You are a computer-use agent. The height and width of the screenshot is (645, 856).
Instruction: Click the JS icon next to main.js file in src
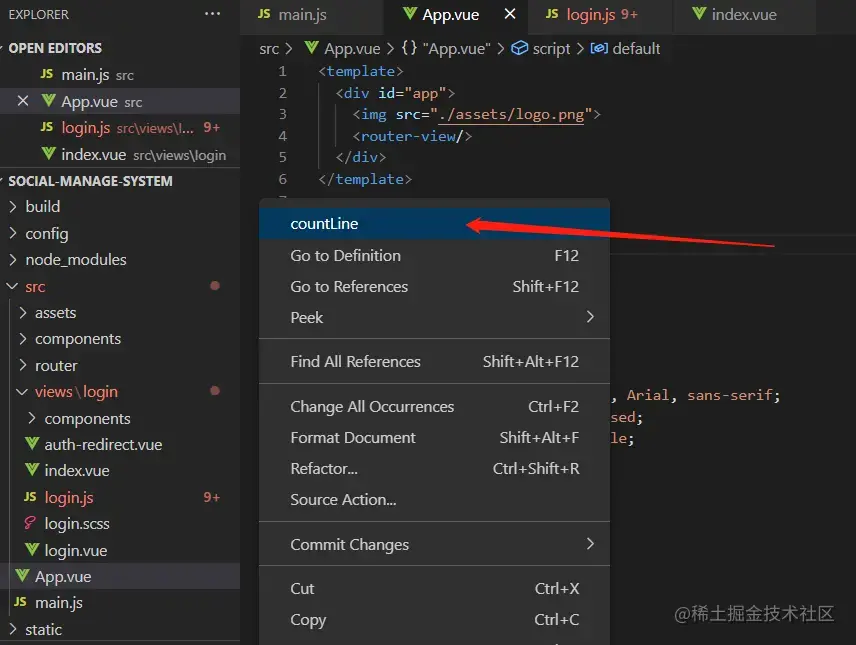tap(20, 602)
